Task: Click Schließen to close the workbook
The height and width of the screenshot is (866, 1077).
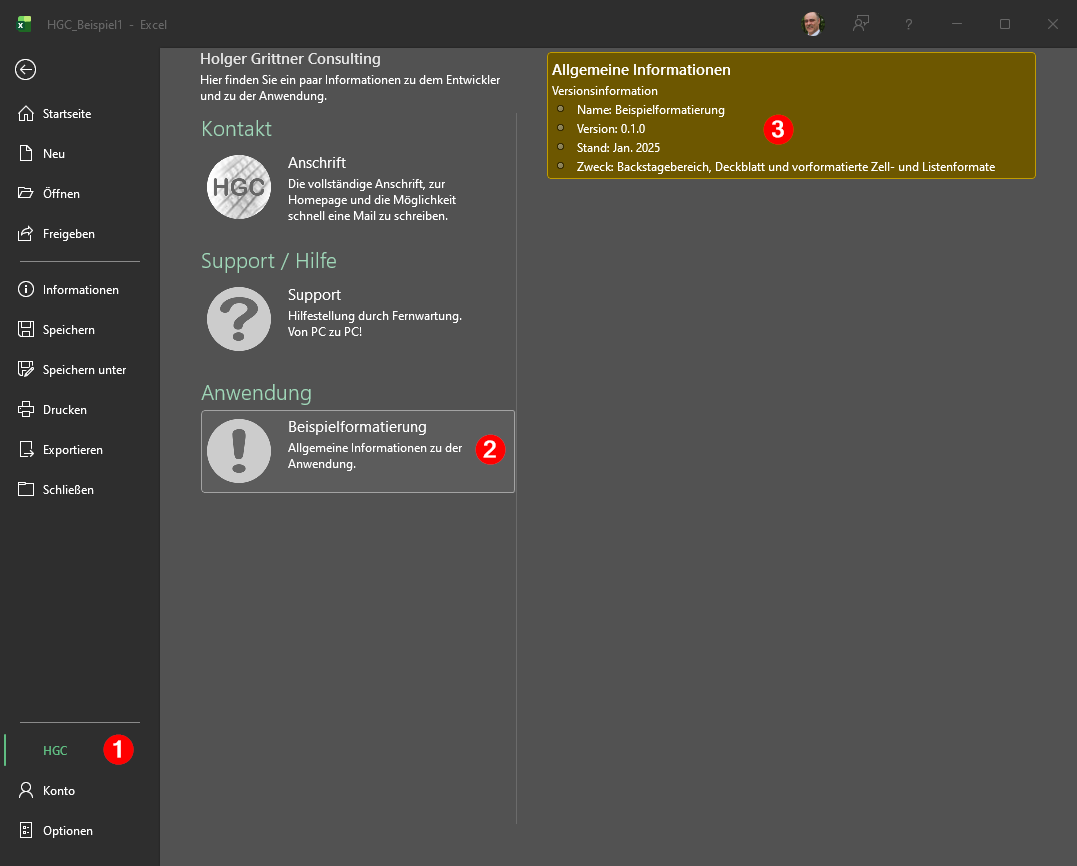Action: (x=67, y=490)
